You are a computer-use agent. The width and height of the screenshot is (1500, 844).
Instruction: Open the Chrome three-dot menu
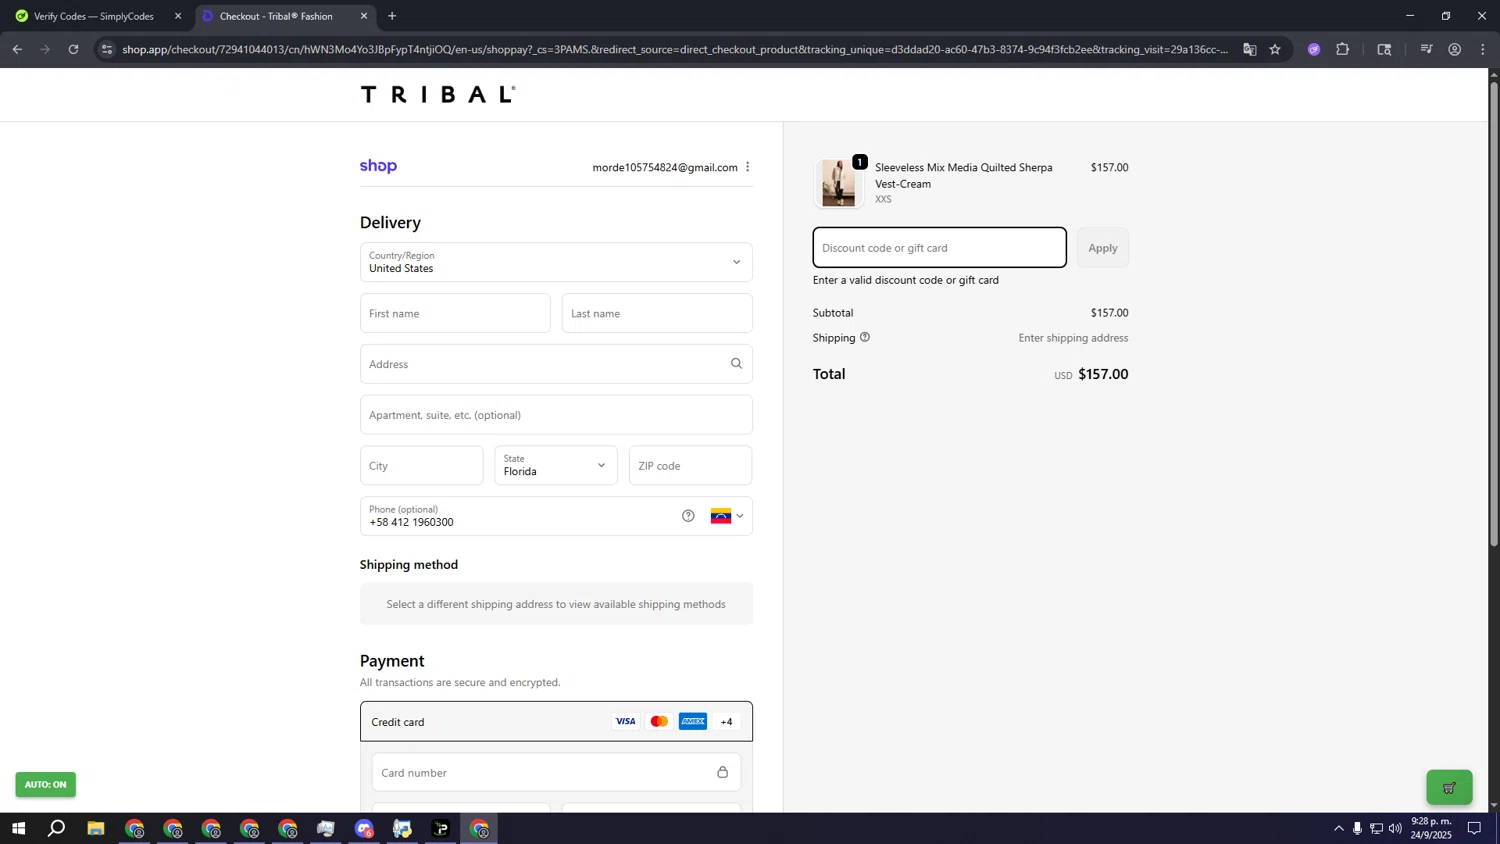click(1483, 49)
